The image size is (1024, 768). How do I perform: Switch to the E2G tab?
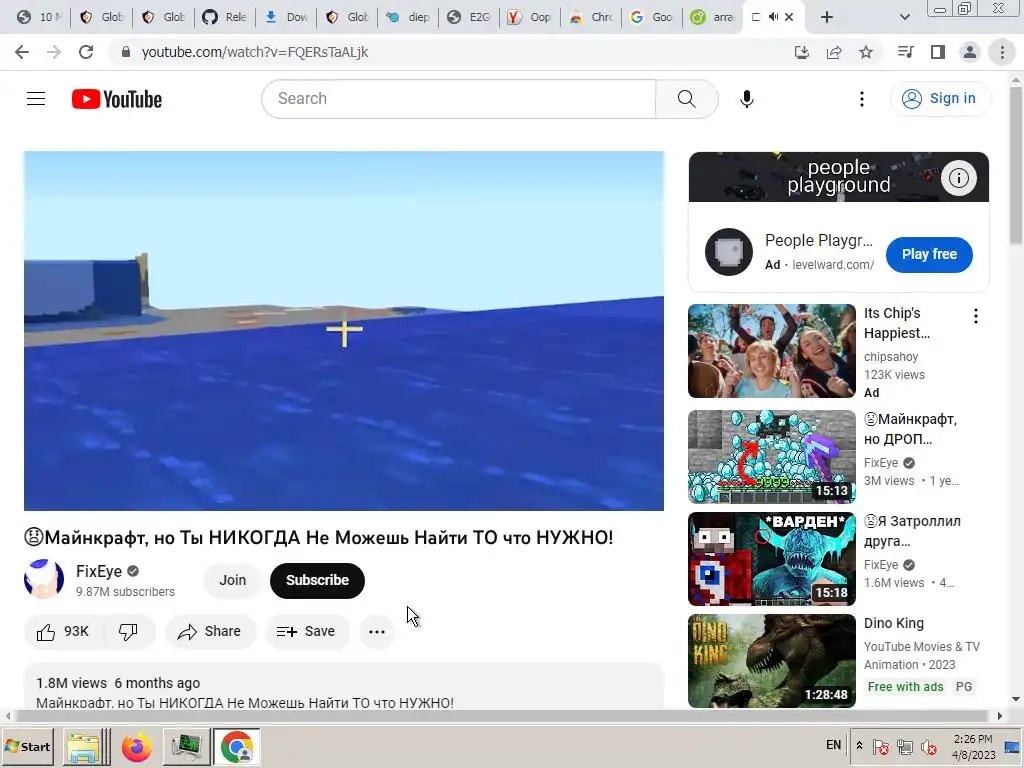pos(469,17)
